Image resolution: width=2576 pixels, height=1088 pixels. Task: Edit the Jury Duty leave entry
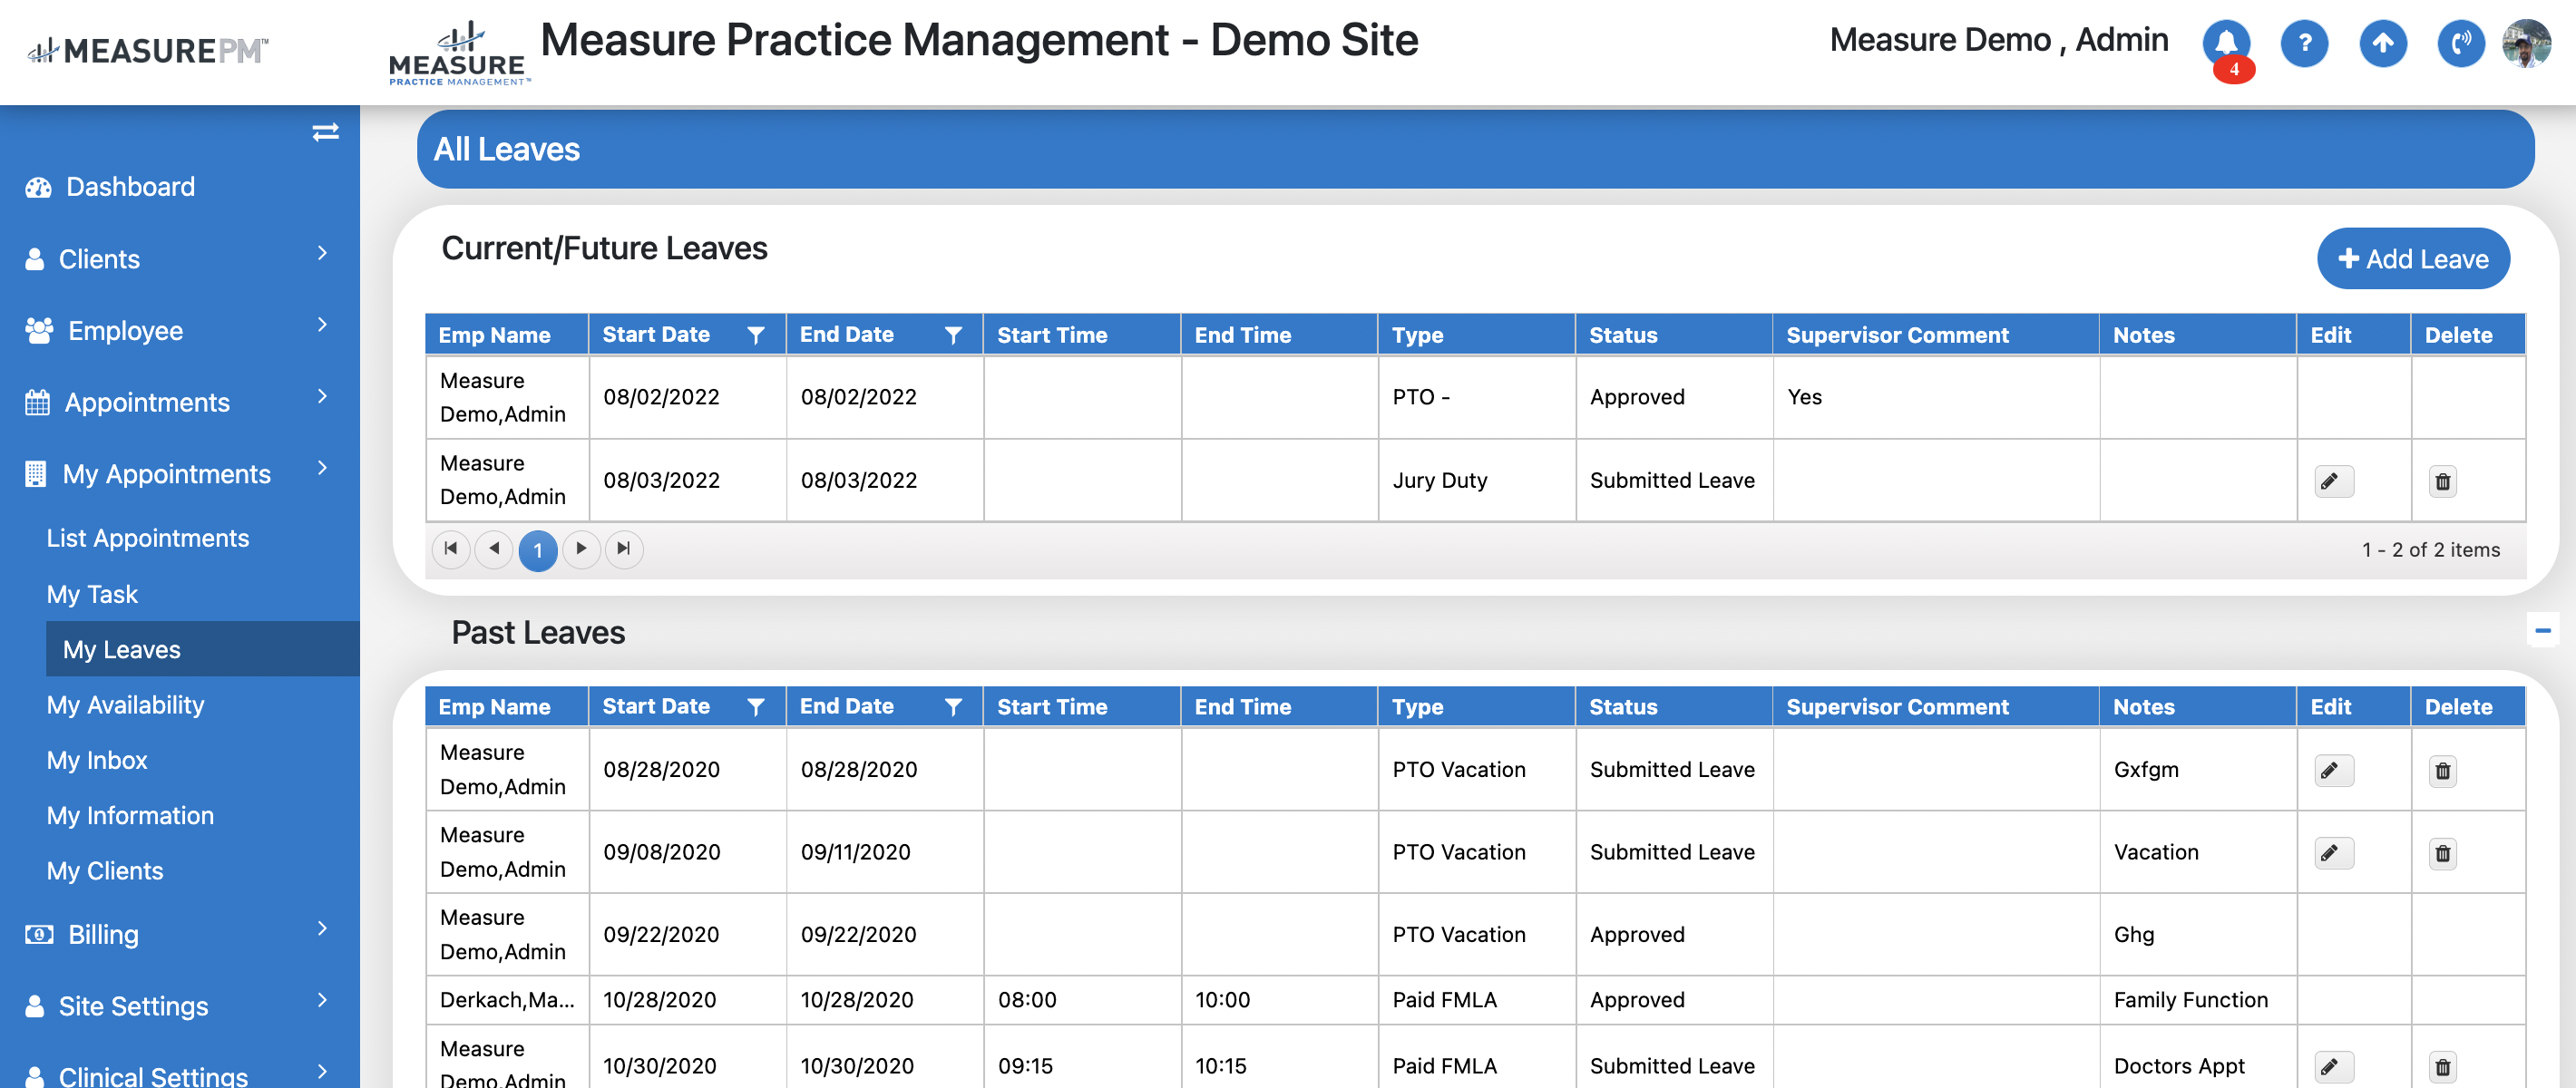(x=2333, y=481)
